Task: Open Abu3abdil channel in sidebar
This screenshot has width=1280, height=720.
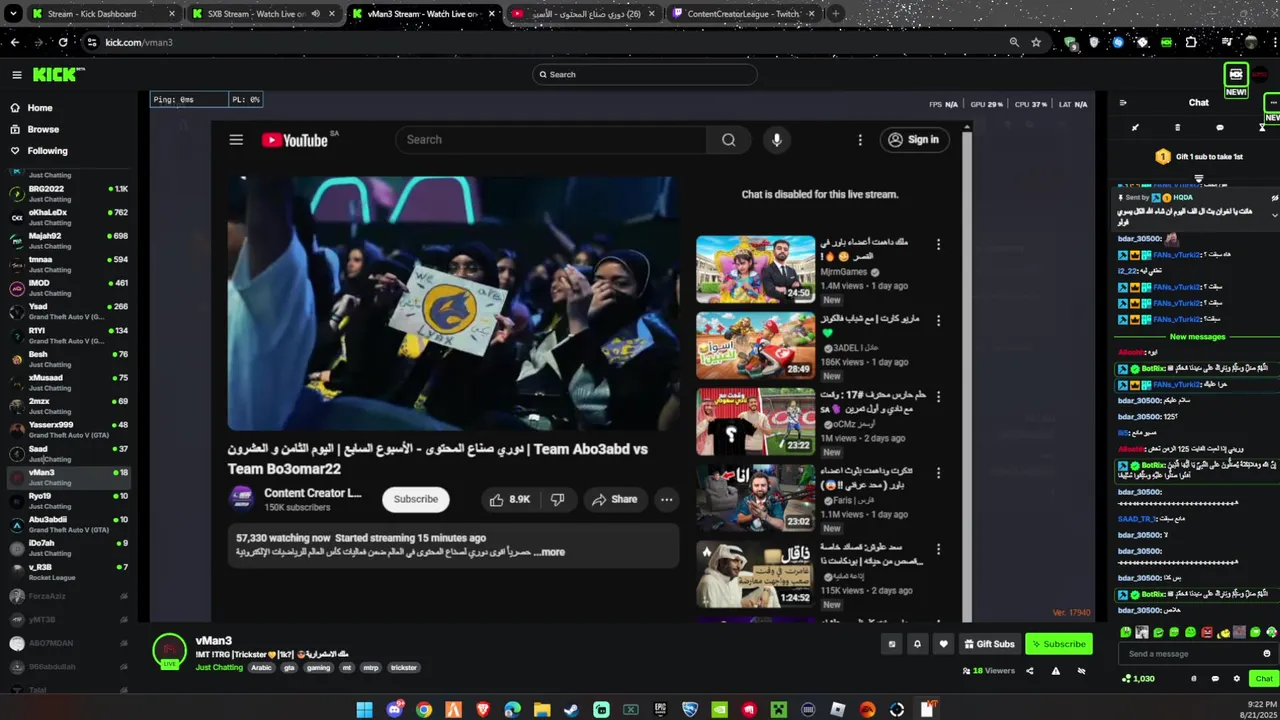Action: click(68, 524)
